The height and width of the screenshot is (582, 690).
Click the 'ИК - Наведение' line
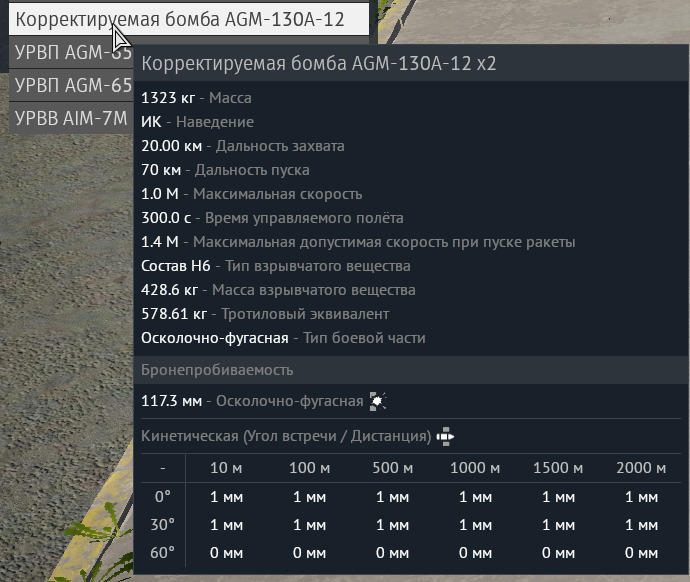coord(198,122)
